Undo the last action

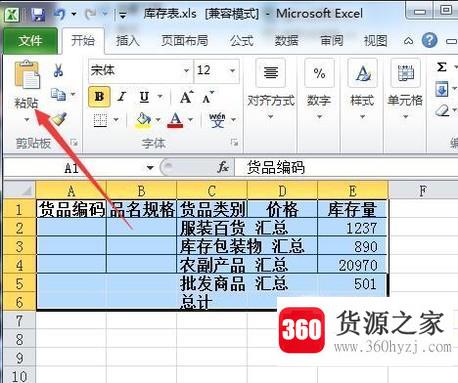click(60, 14)
